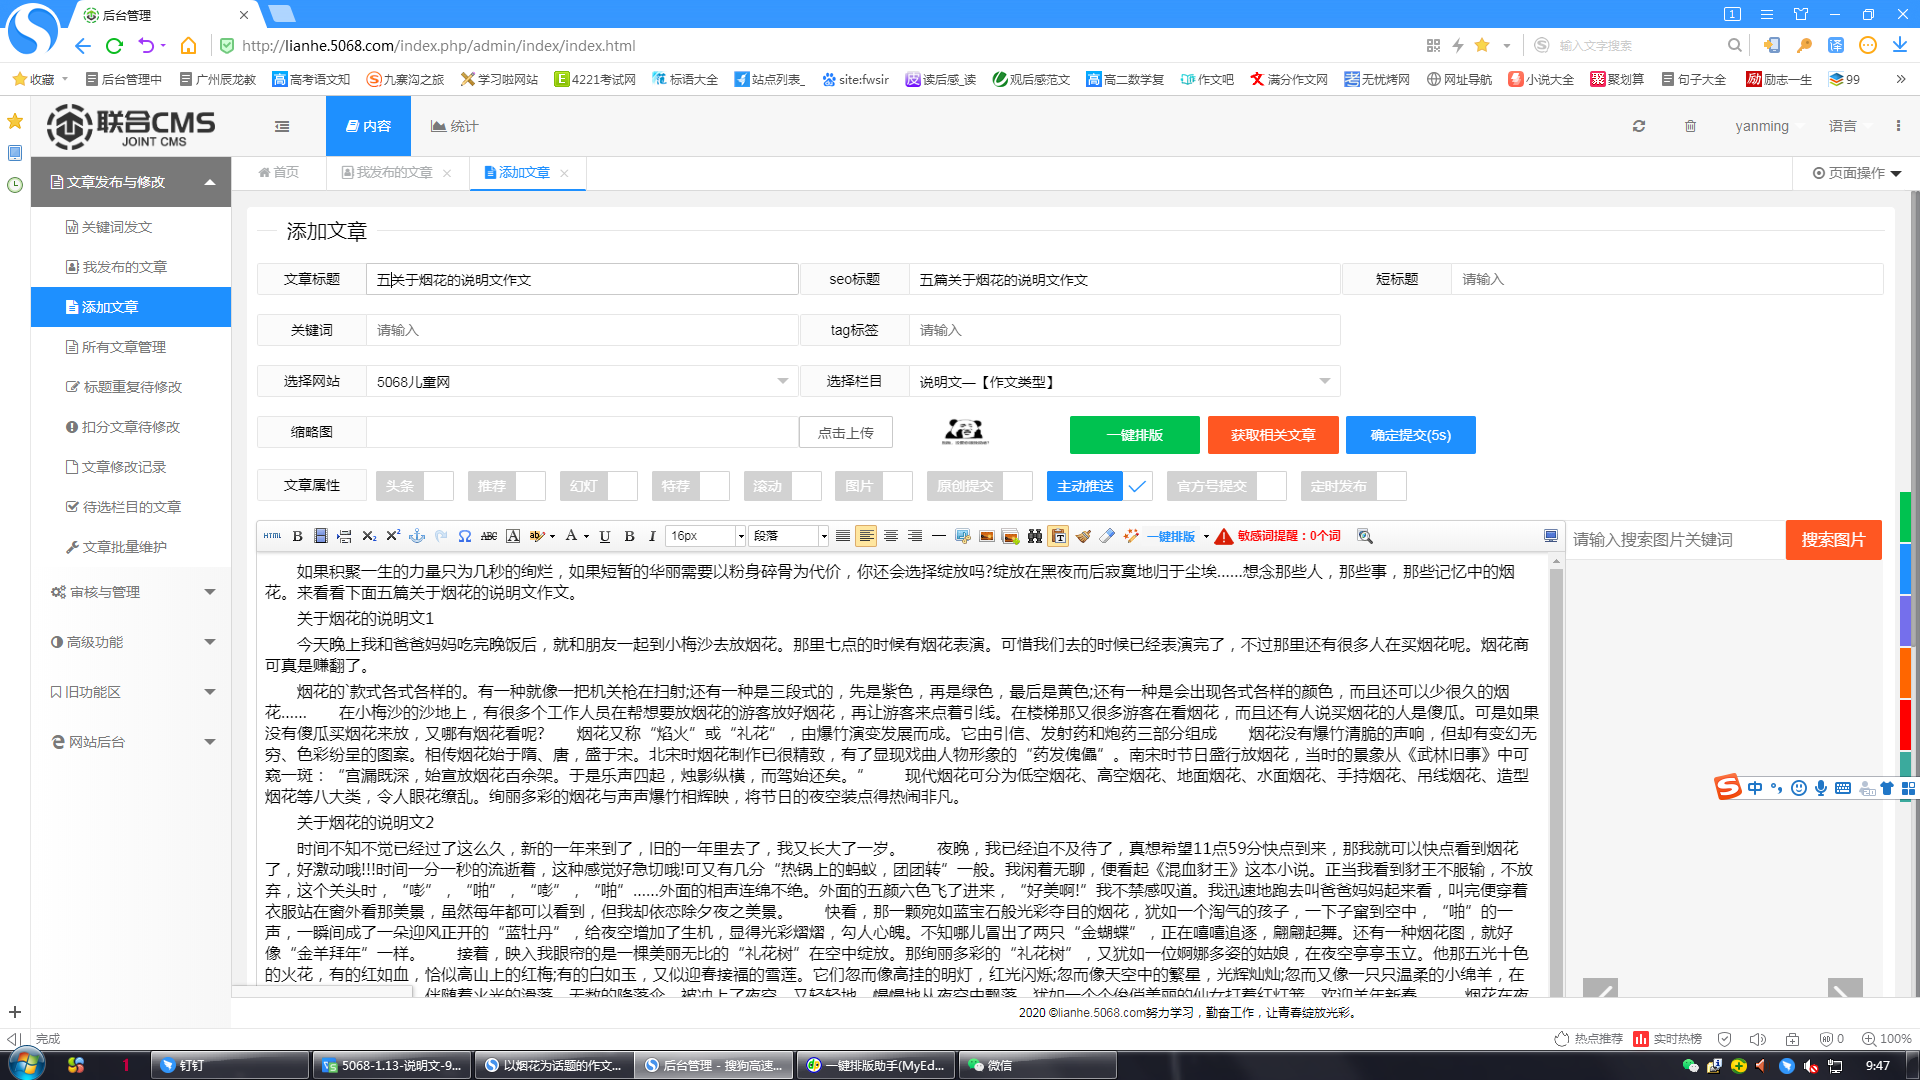The height and width of the screenshot is (1080, 1920).
Task: Switch editor to HTML source view
Action: (272, 536)
